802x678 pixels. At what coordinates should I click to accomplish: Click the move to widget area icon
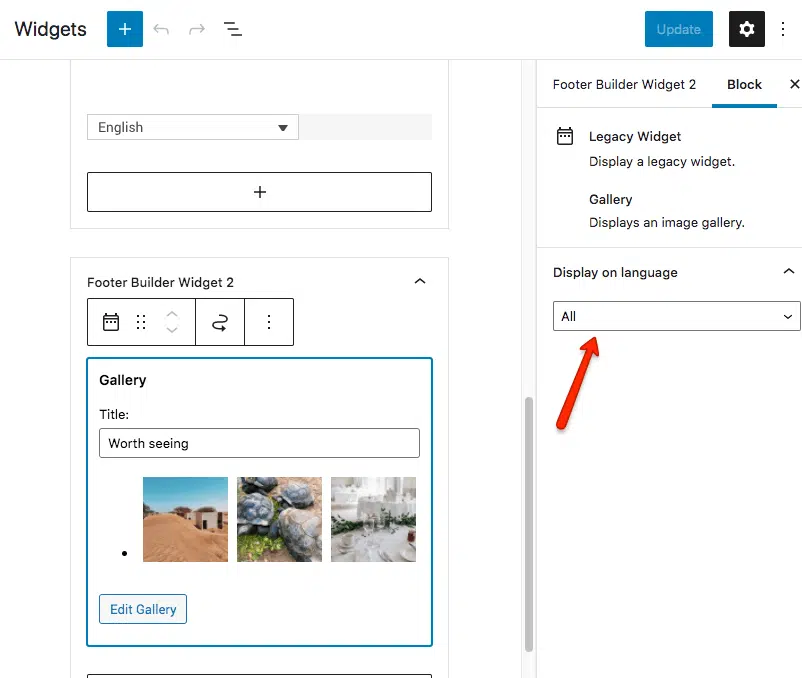point(220,322)
